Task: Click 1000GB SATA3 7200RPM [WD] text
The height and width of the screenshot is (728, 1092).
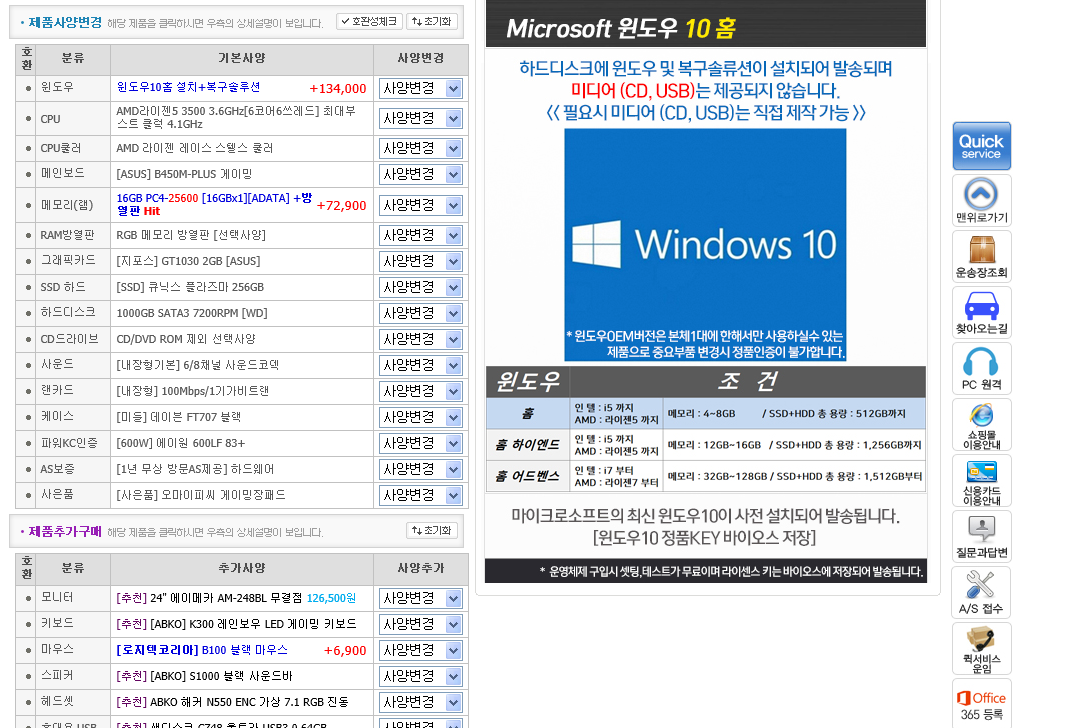Action: coord(192,313)
